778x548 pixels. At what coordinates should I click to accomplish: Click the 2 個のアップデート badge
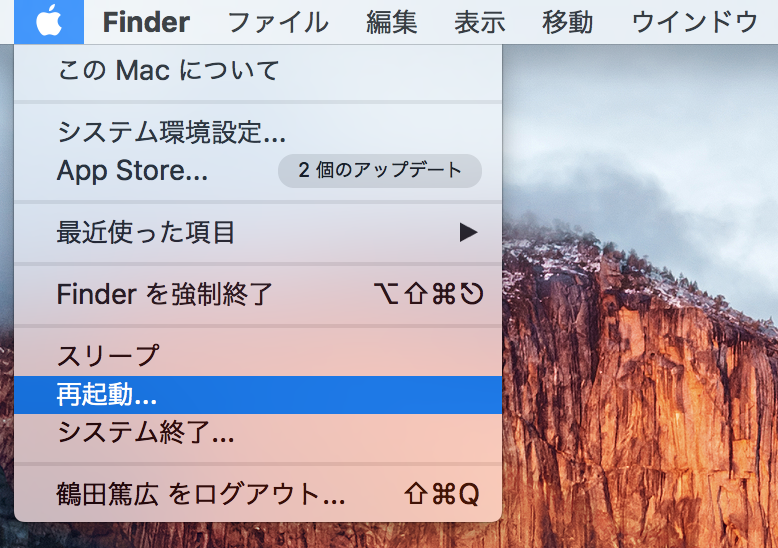click(x=380, y=170)
